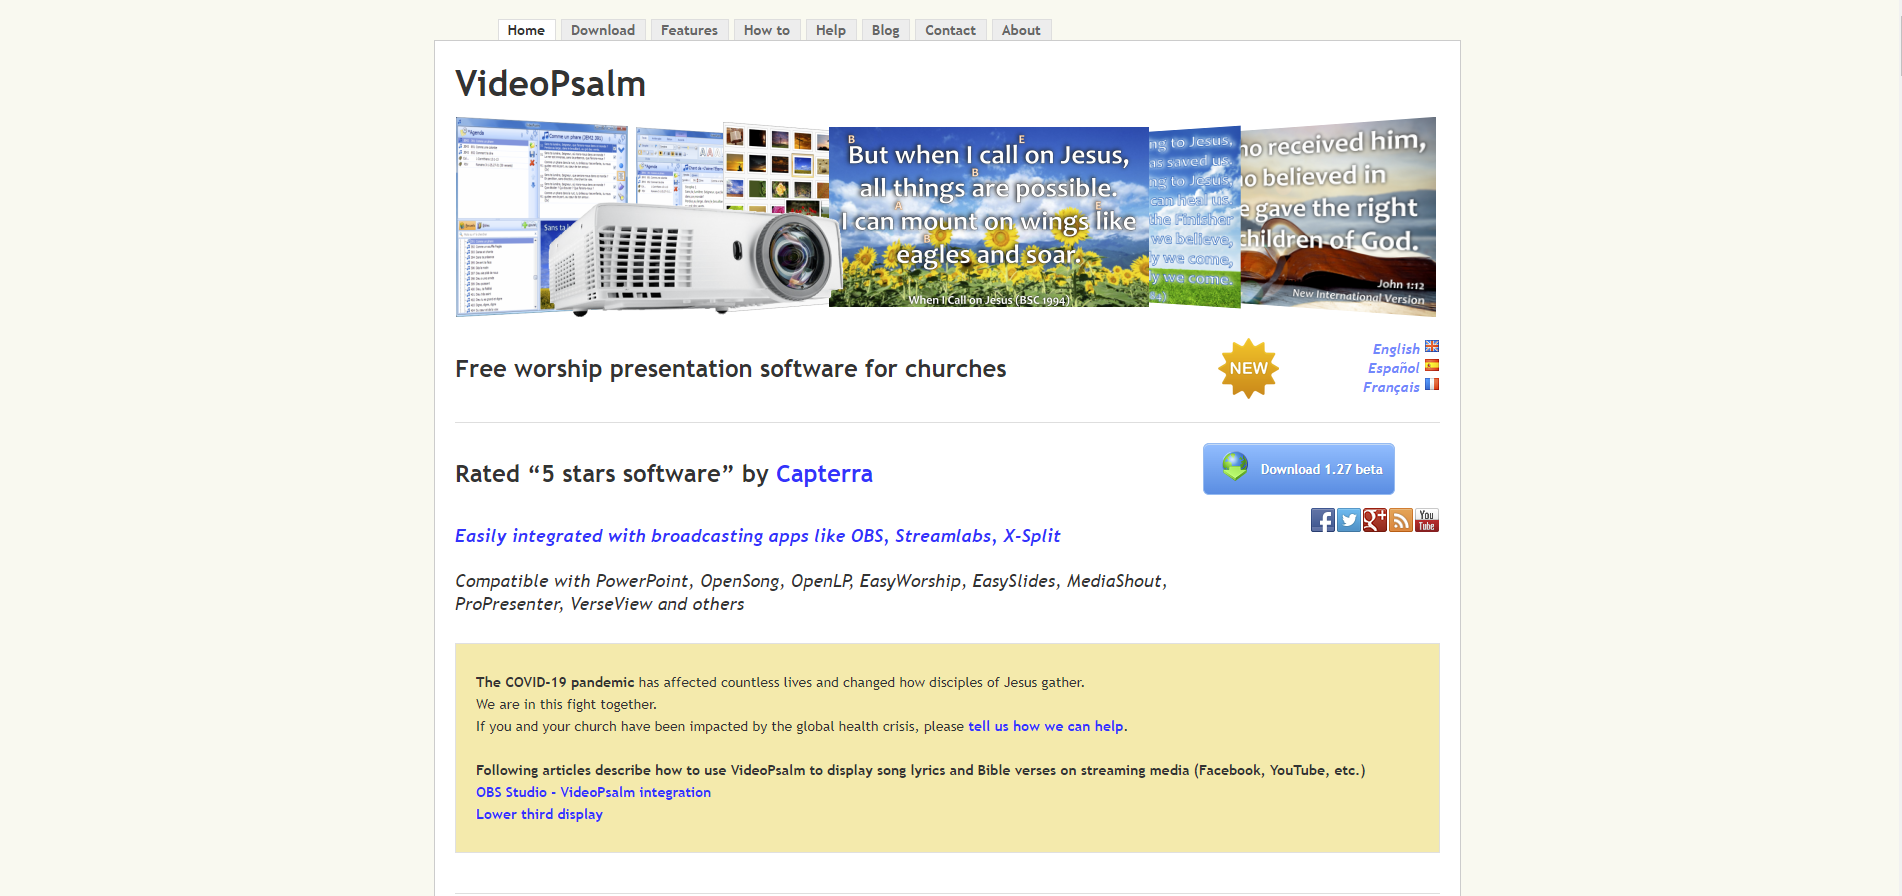Click the UK flag icon
Screen dimensions: 1902x896
[1432, 346]
